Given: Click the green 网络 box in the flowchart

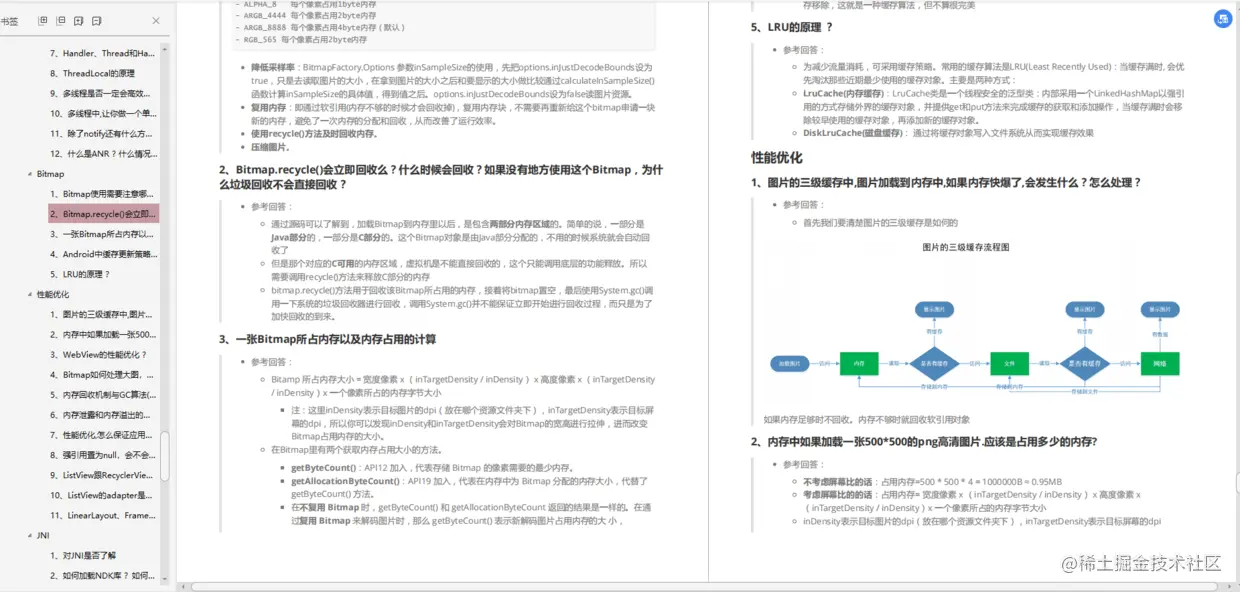Looking at the screenshot, I should pyautogui.click(x=1159, y=363).
